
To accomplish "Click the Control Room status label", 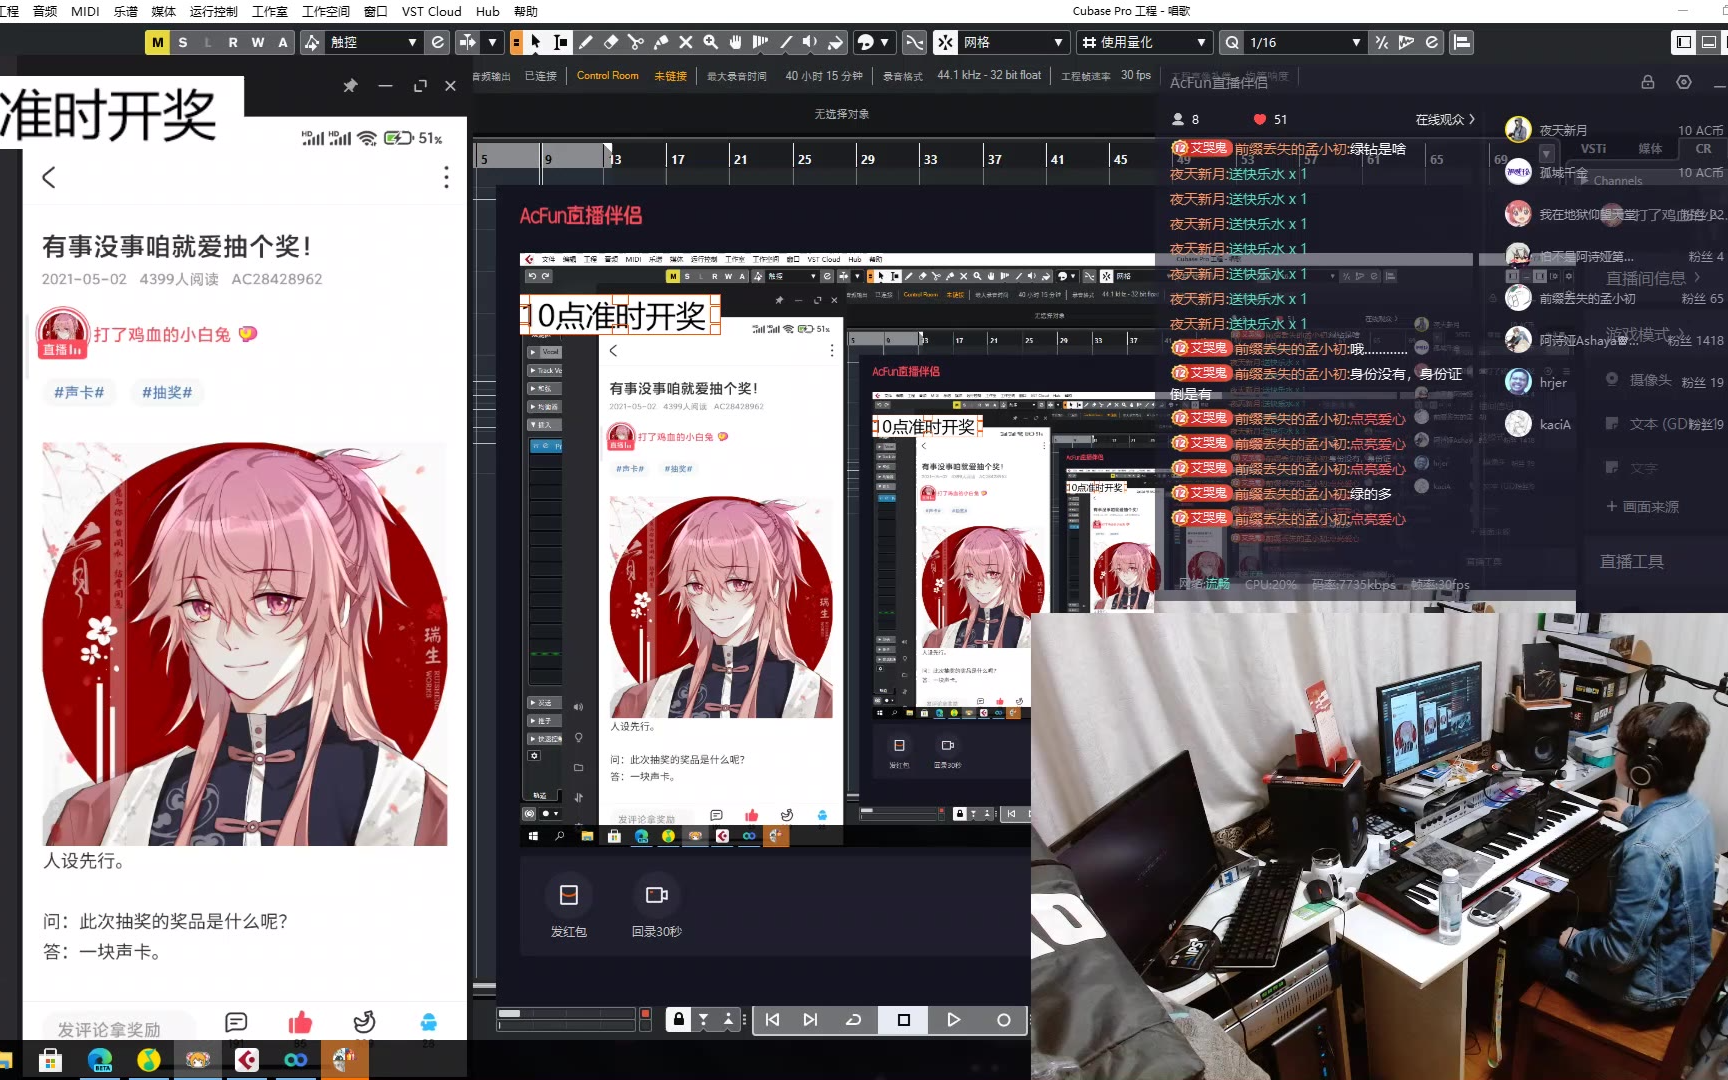I will [x=607, y=75].
